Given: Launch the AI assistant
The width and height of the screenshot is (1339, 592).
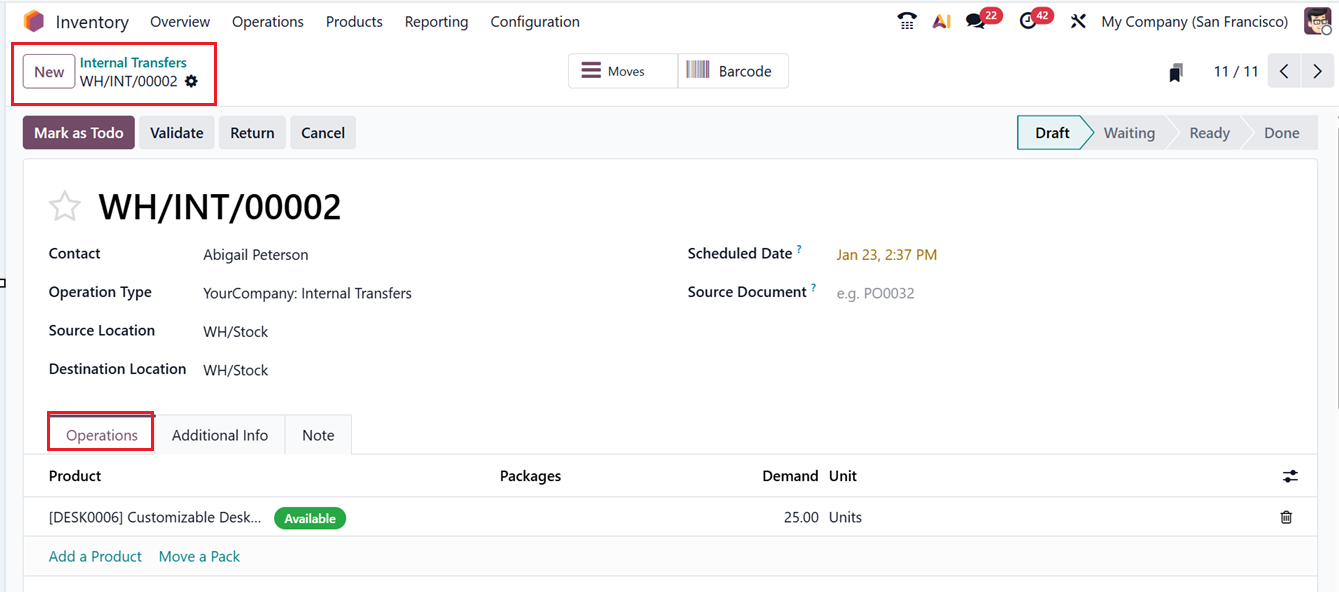Looking at the screenshot, I should (941, 20).
